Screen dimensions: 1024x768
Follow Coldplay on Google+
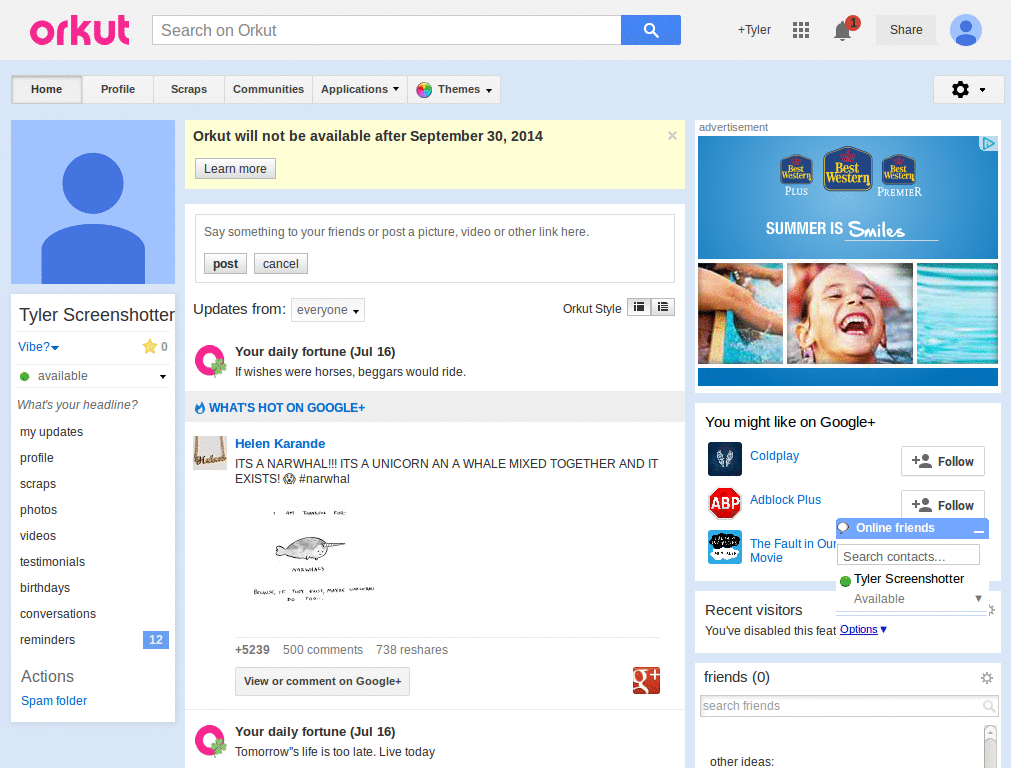point(942,462)
